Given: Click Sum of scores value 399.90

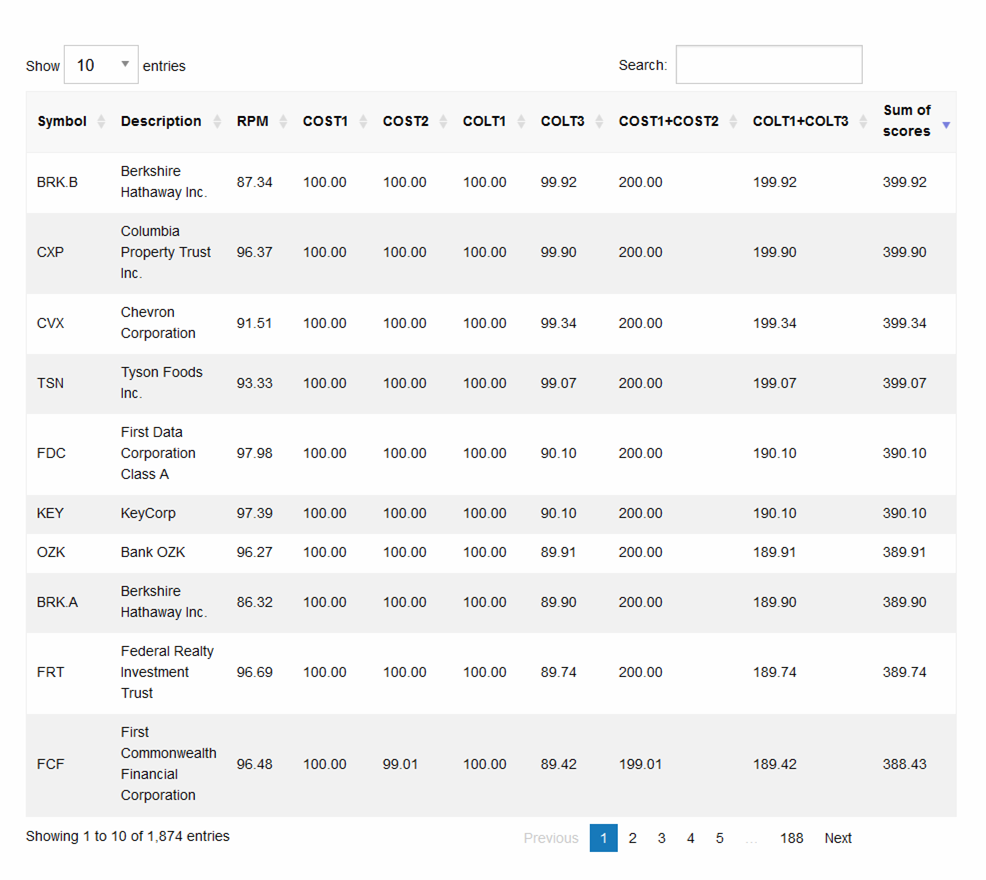Looking at the screenshot, I should click(904, 252).
